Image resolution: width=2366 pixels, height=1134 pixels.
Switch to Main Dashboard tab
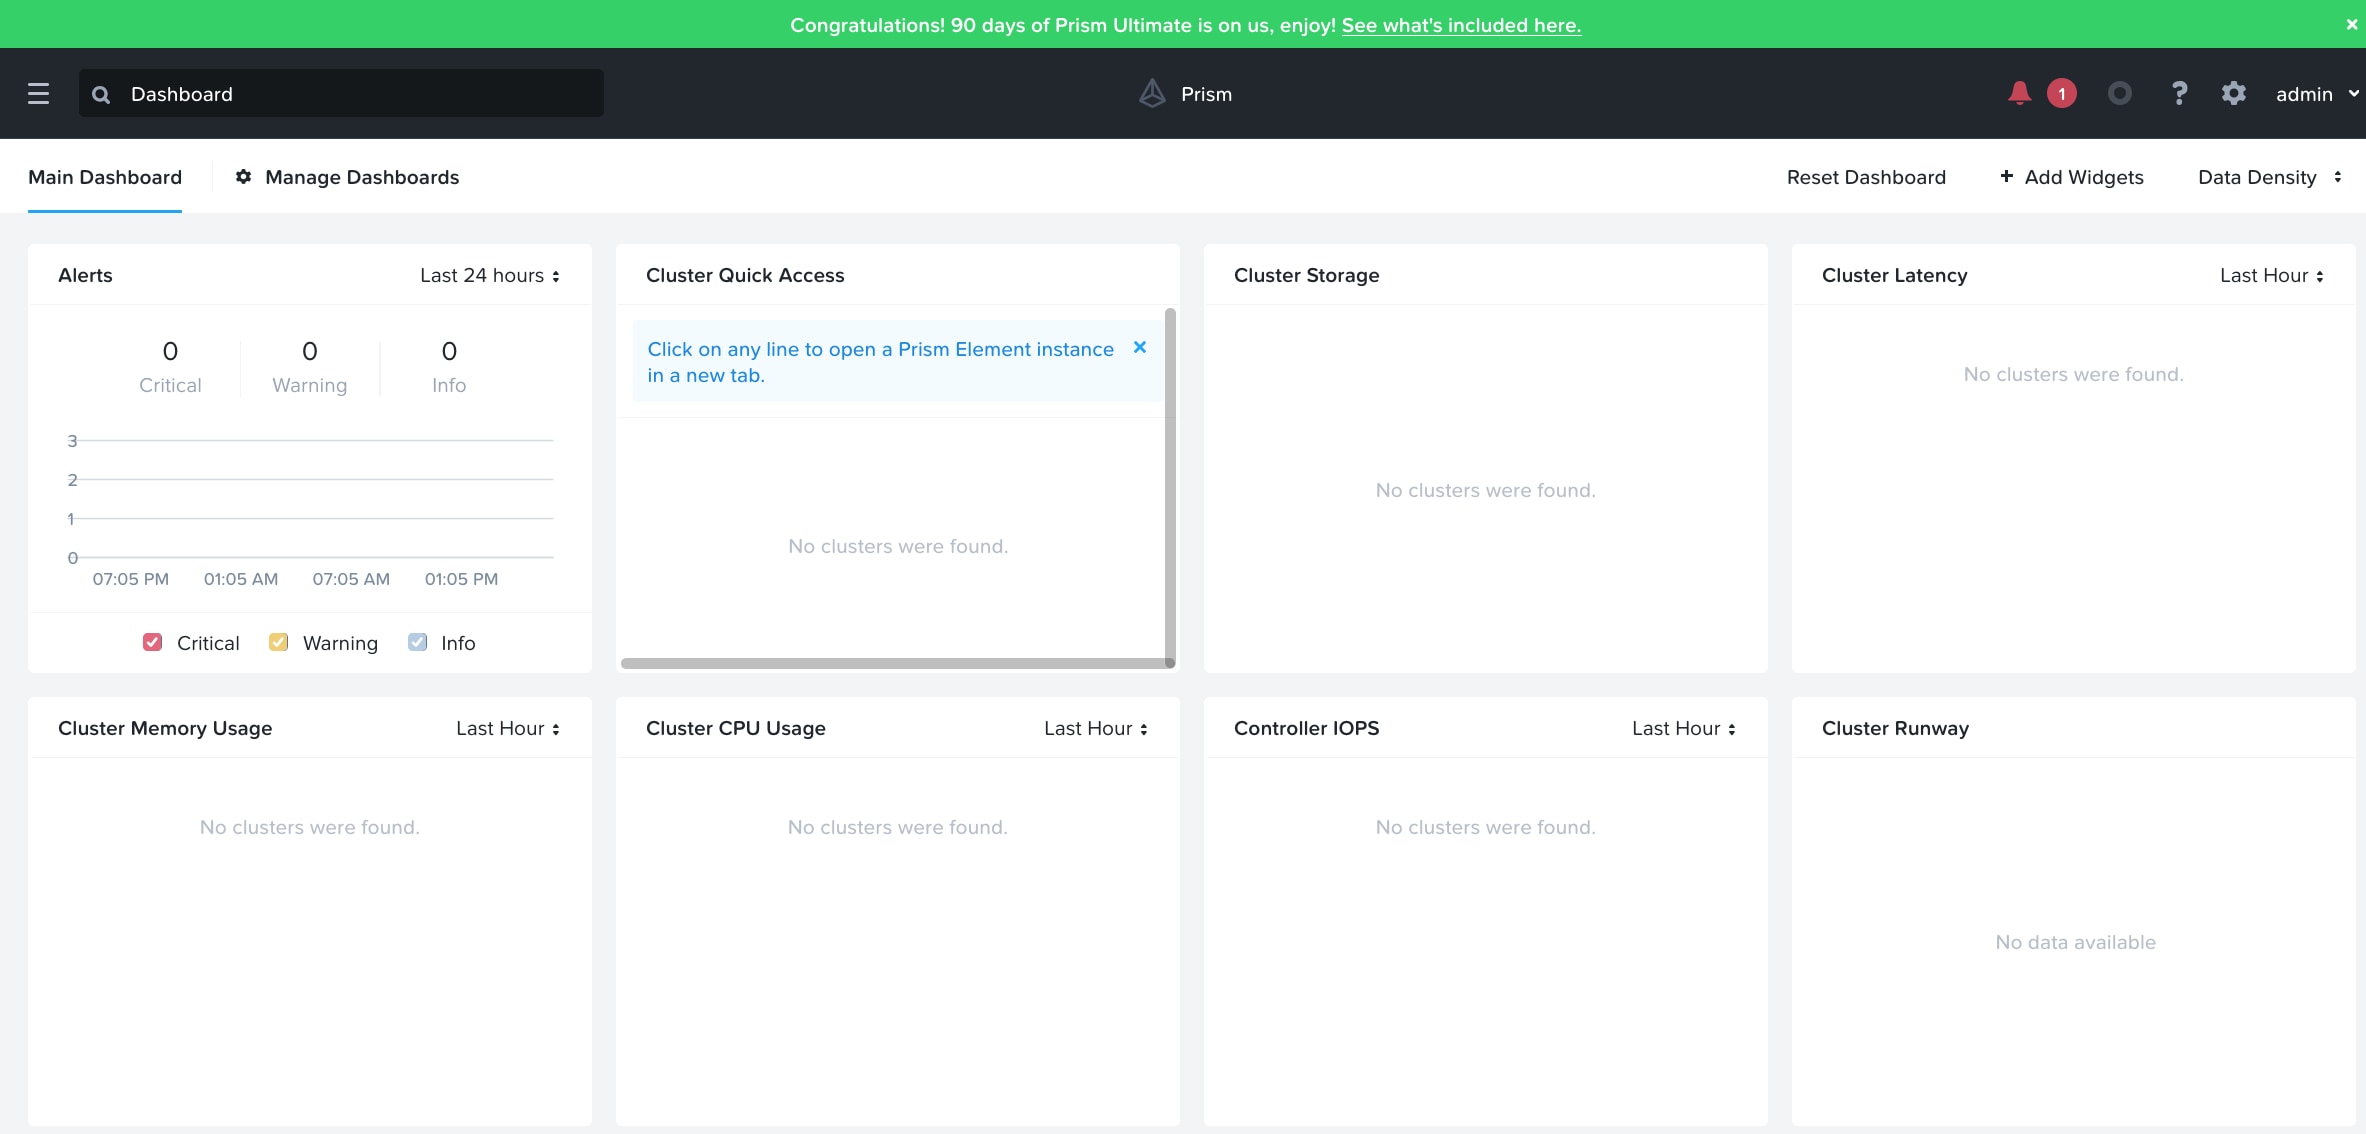coord(105,177)
